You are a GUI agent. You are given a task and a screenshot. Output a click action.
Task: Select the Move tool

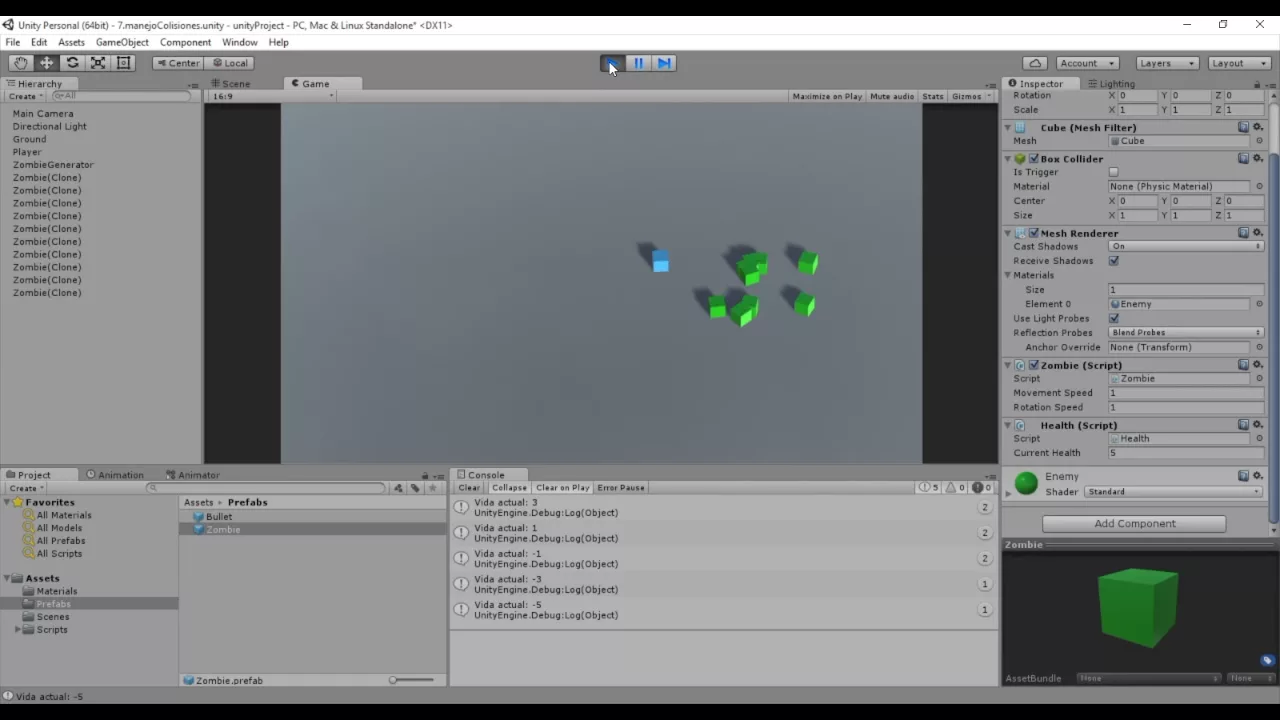46,63
